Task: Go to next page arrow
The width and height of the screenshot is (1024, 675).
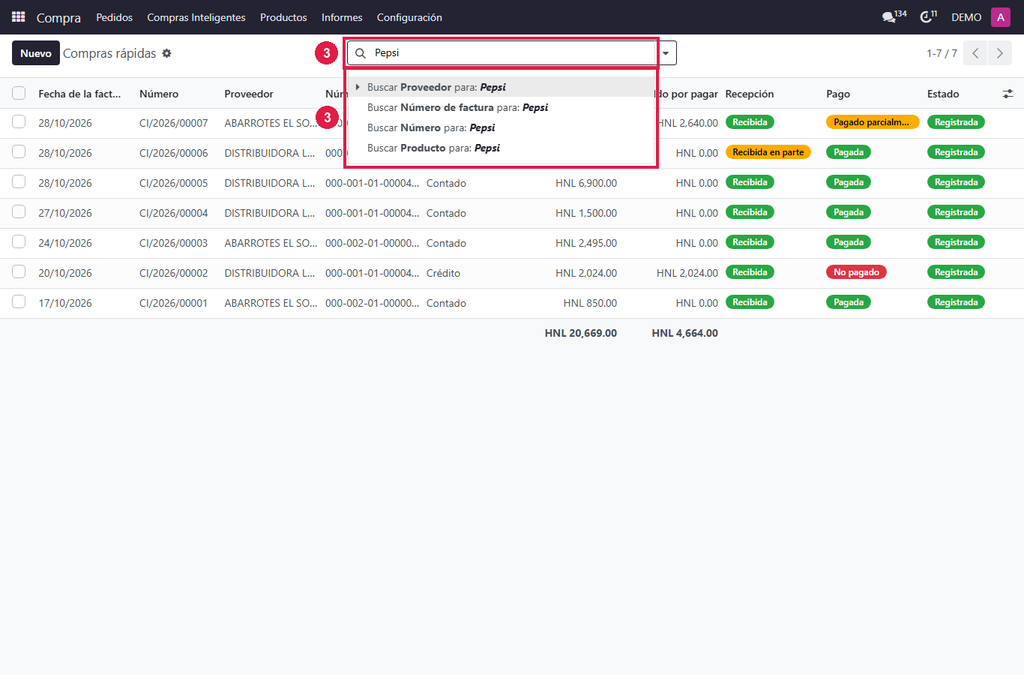Action: (1000, 53)
